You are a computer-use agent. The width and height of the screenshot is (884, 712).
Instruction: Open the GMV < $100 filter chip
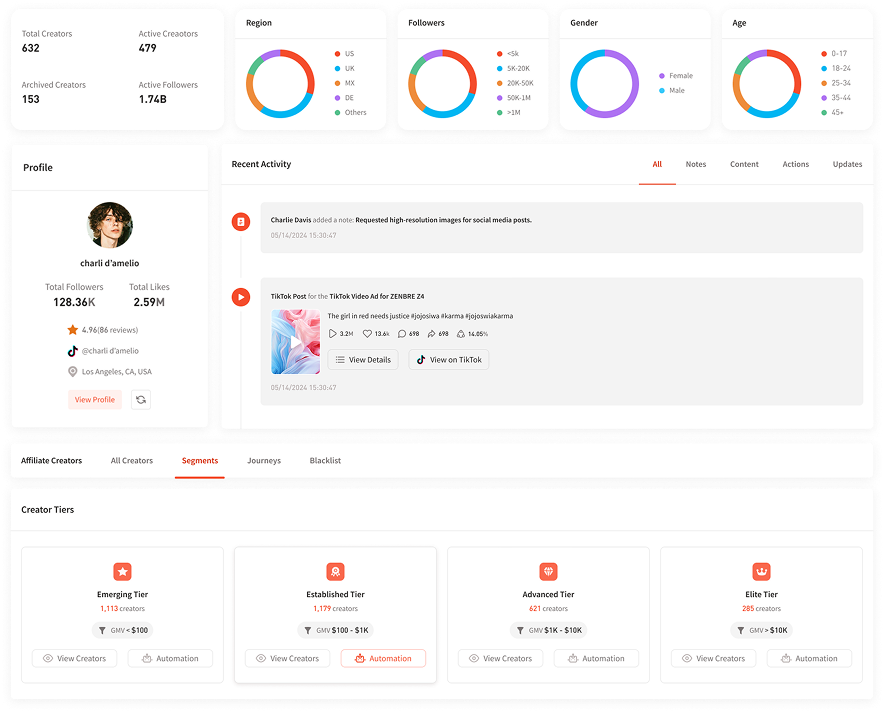click(122, 631)
